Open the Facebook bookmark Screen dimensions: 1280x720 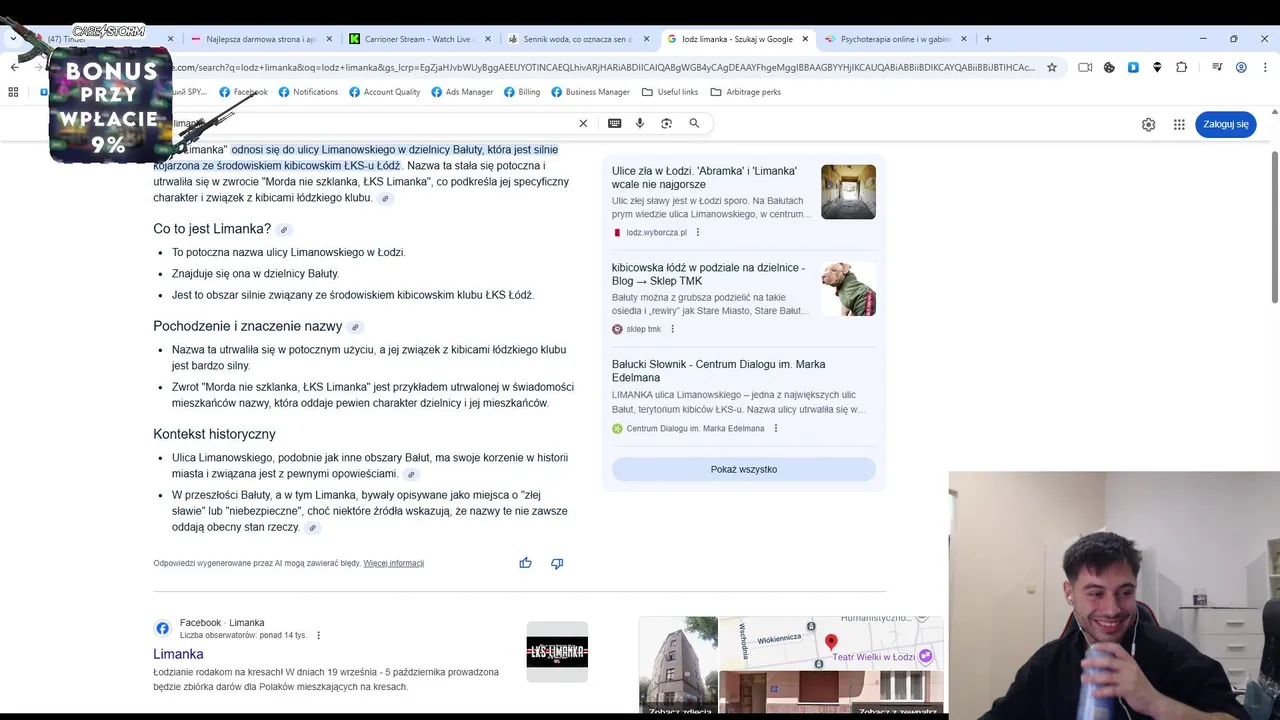click(244, 92)
